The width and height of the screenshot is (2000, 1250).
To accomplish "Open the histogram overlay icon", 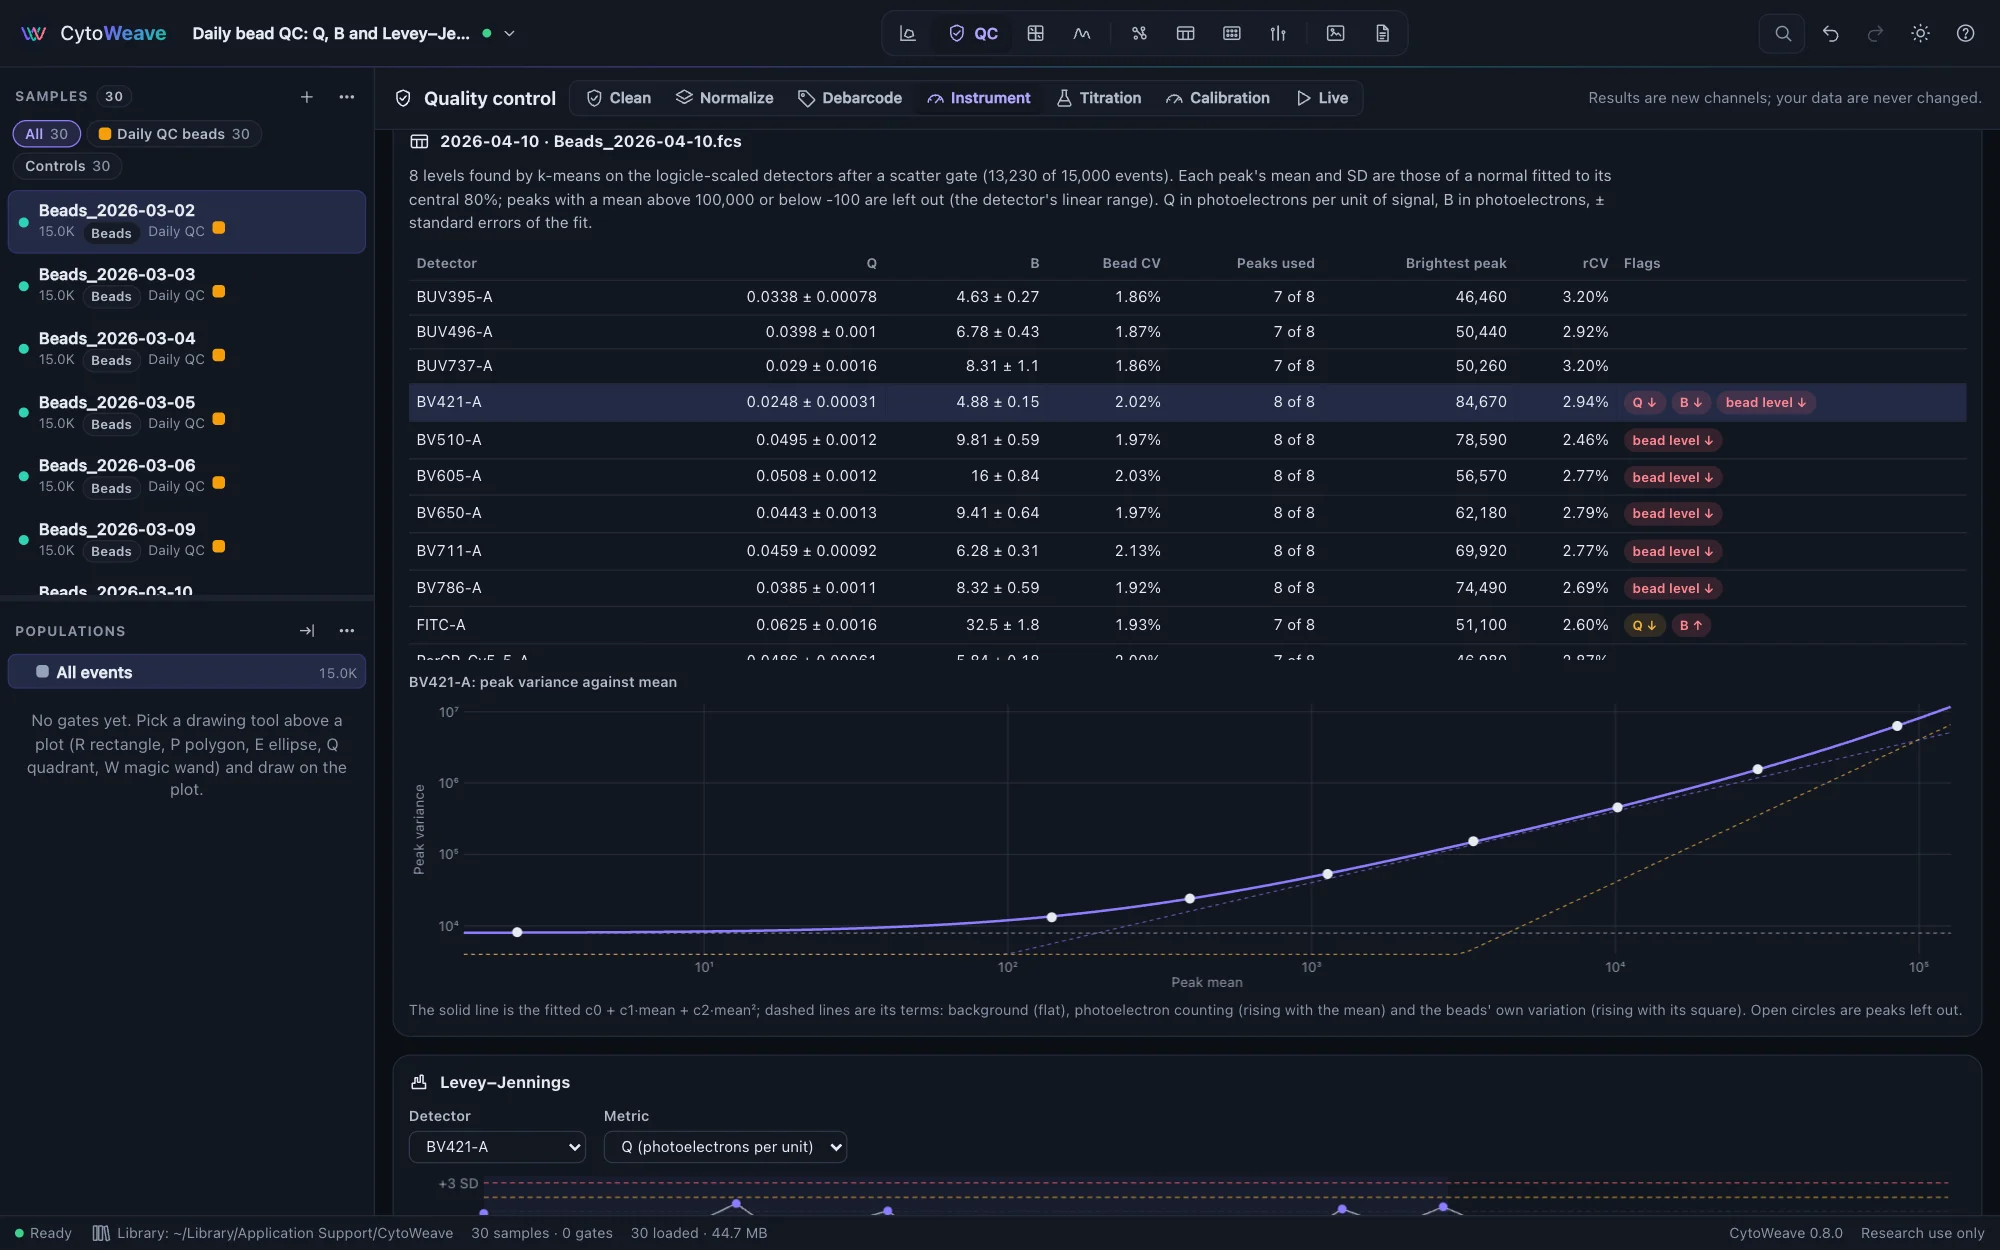I will pos(1082,33).
